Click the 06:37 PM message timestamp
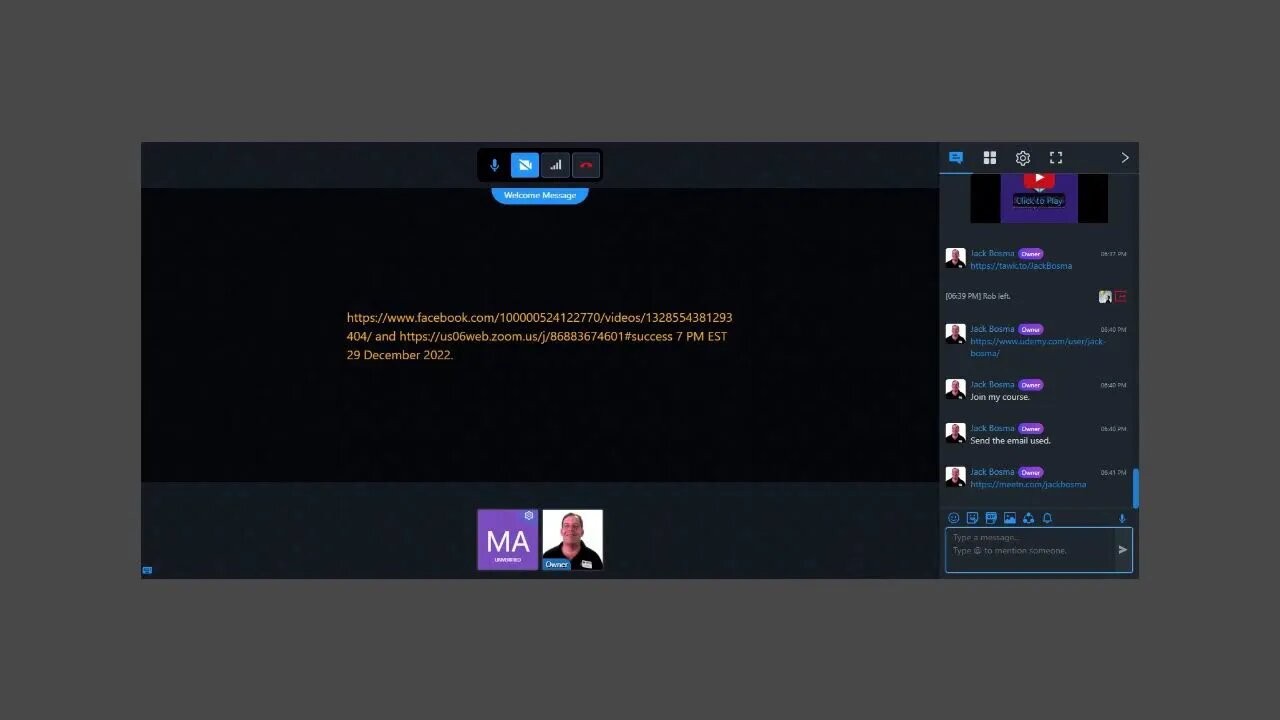The image size is (1280, 720). pyautogui.click(x=1113, y=254)
